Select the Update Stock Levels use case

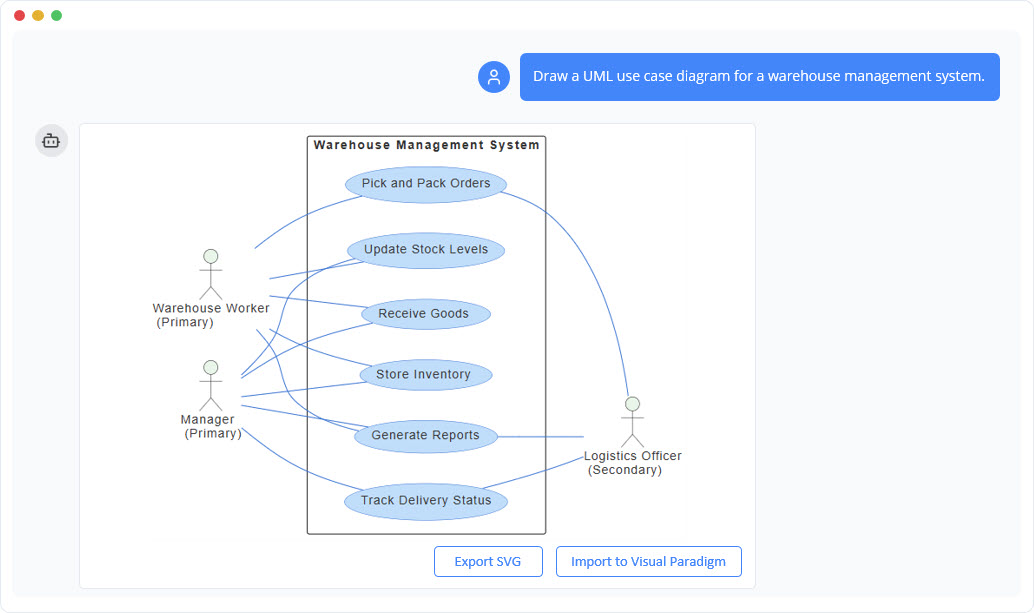(x=425, y=249)
